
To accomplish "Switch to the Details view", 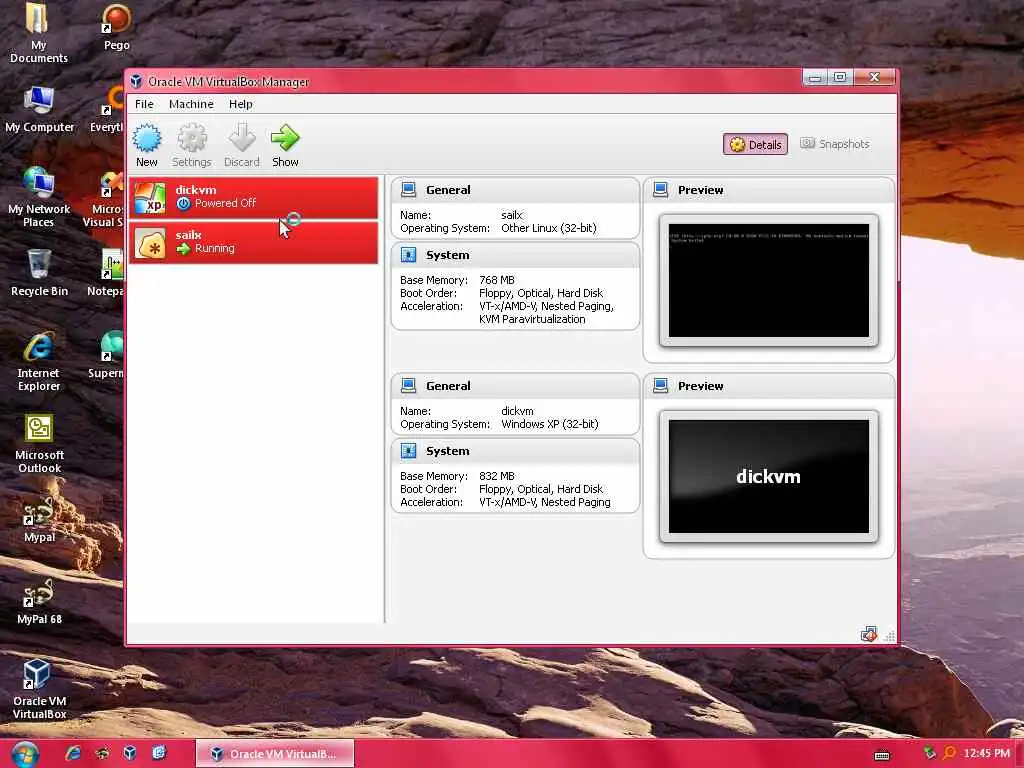I will click(x=755, y=144).
